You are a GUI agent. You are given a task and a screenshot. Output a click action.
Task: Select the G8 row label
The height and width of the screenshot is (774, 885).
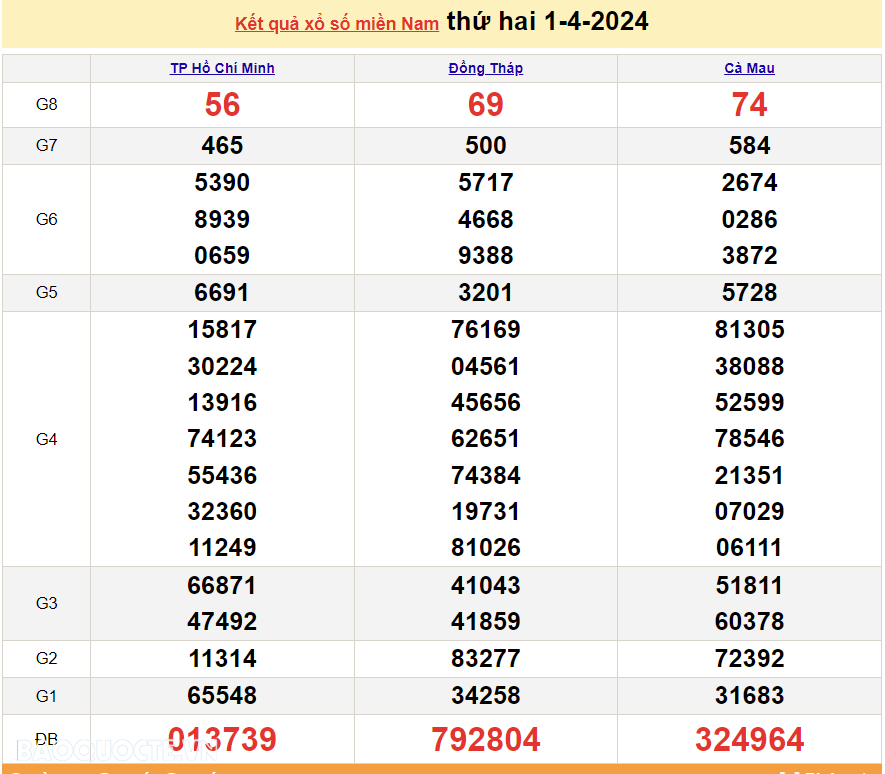coord(47,104)
